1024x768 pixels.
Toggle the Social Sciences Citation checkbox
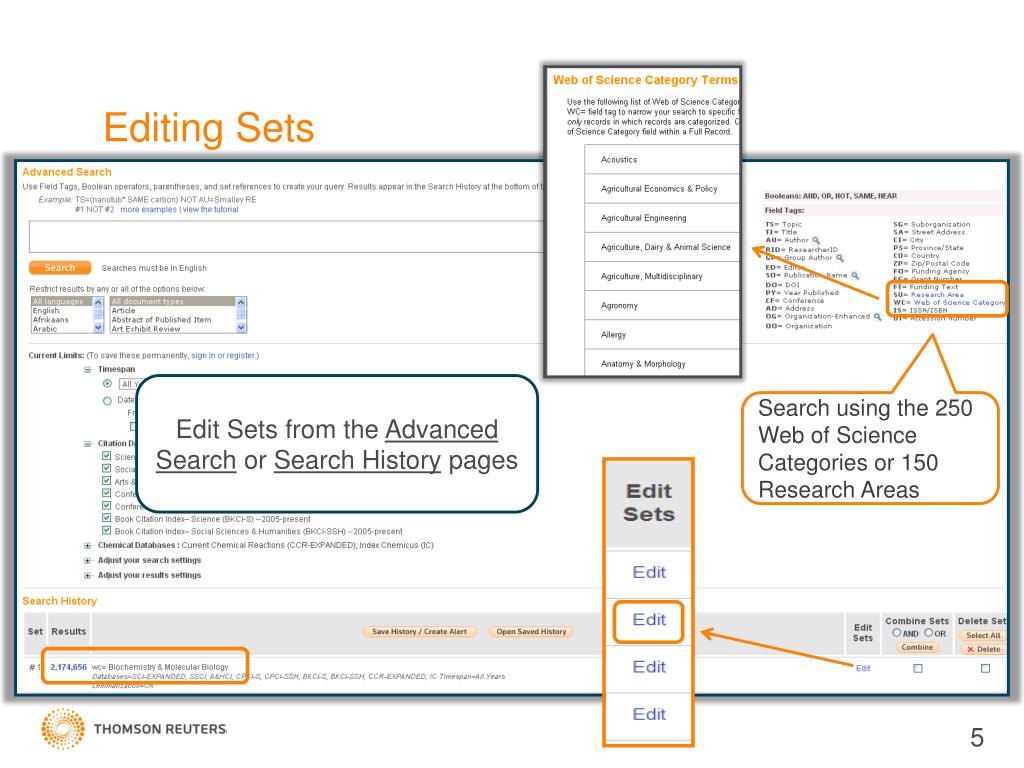coord(106,468)
